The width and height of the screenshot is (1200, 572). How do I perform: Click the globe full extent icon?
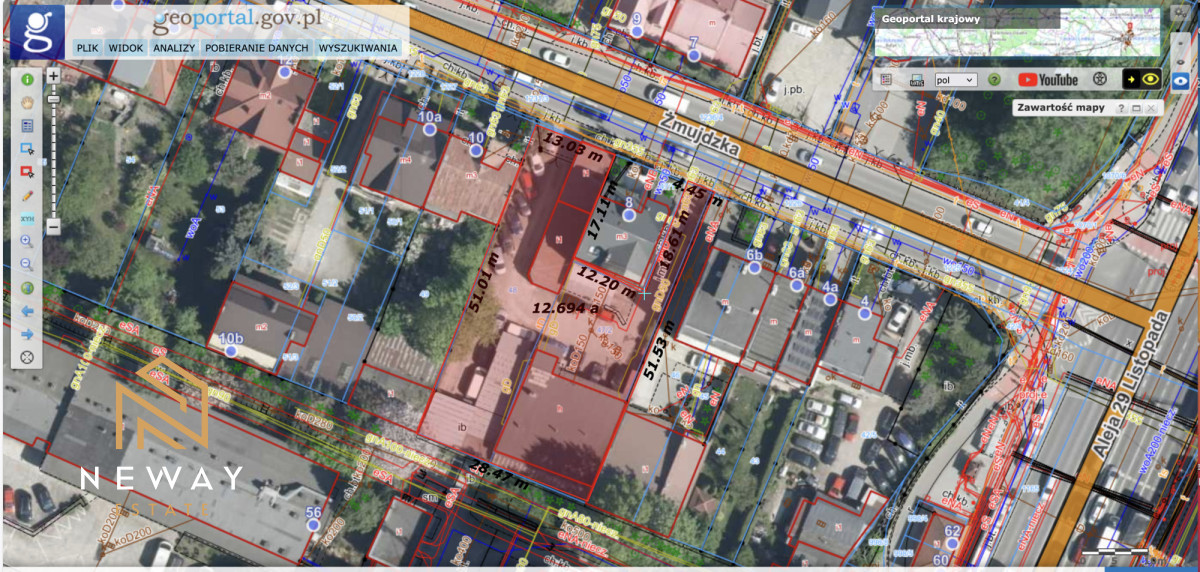[x=27, y=287]
